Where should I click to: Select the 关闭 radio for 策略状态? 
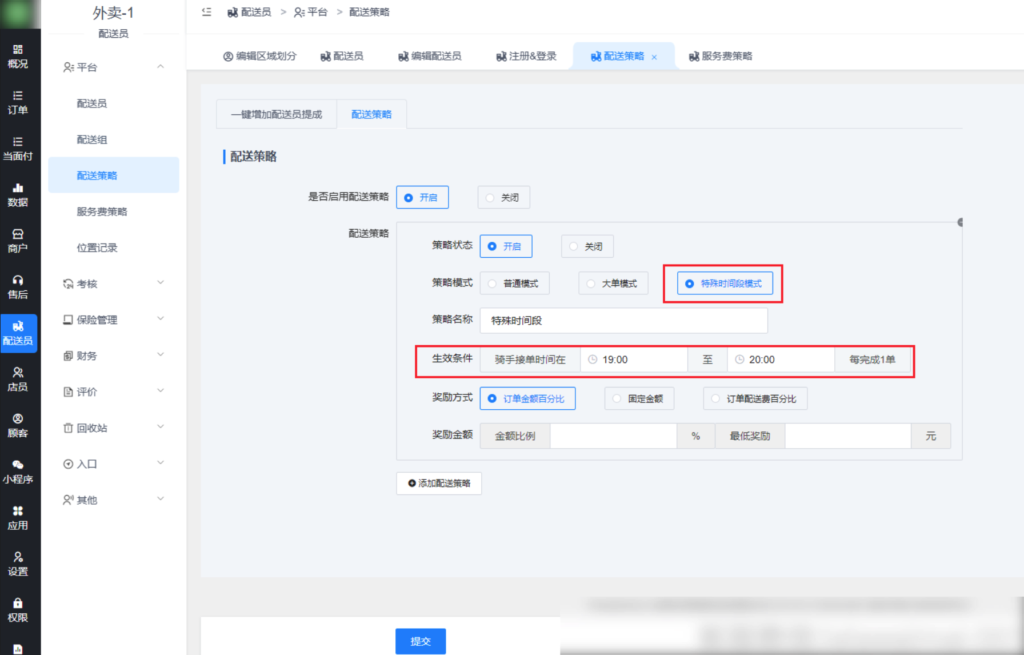587,246
